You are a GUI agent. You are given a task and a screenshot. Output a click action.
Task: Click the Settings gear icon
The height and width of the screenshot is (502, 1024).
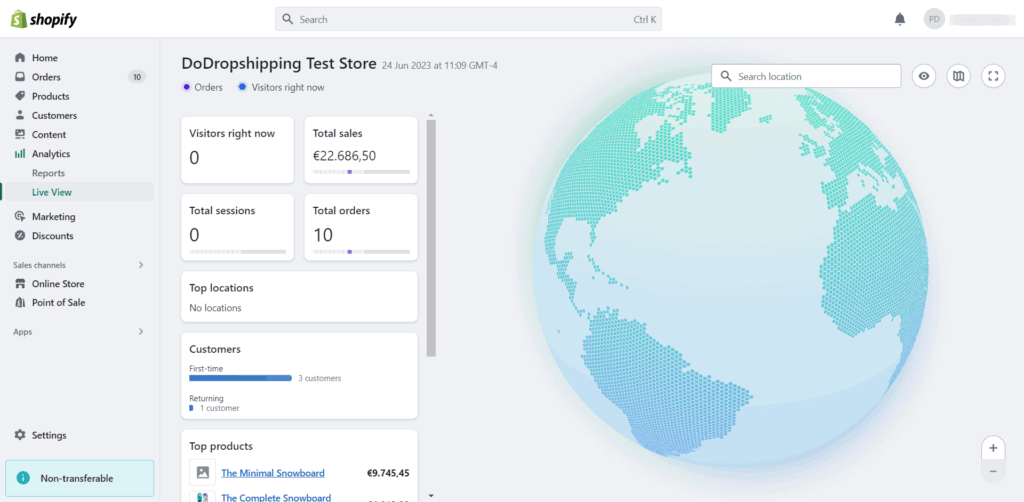[20, 435]
